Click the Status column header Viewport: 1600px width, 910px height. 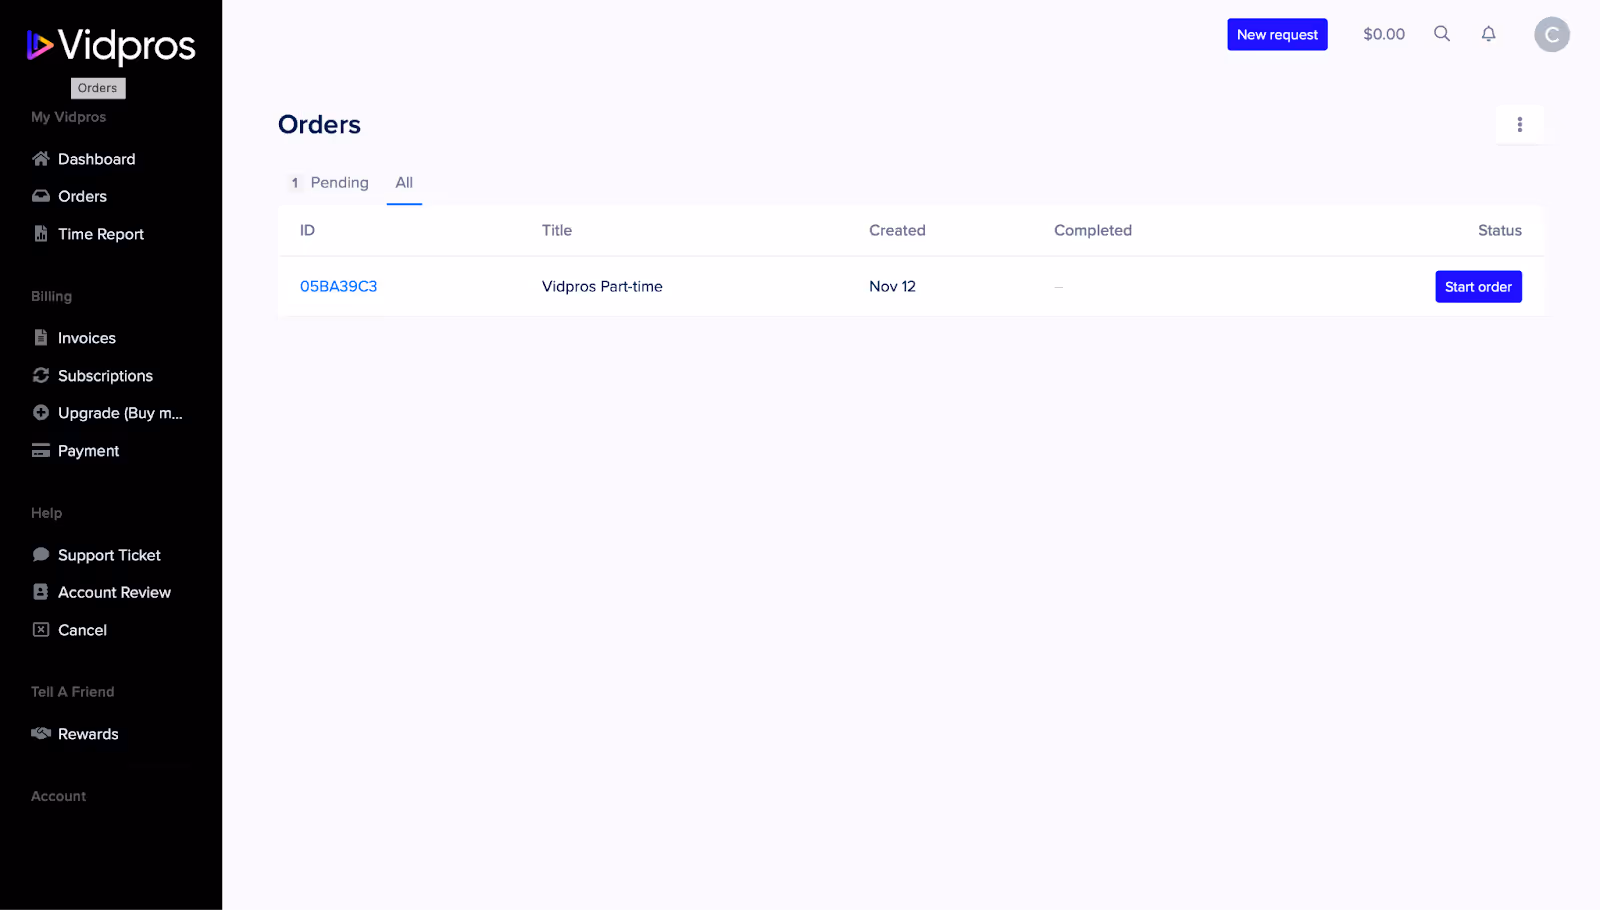tap(1500, 230)
